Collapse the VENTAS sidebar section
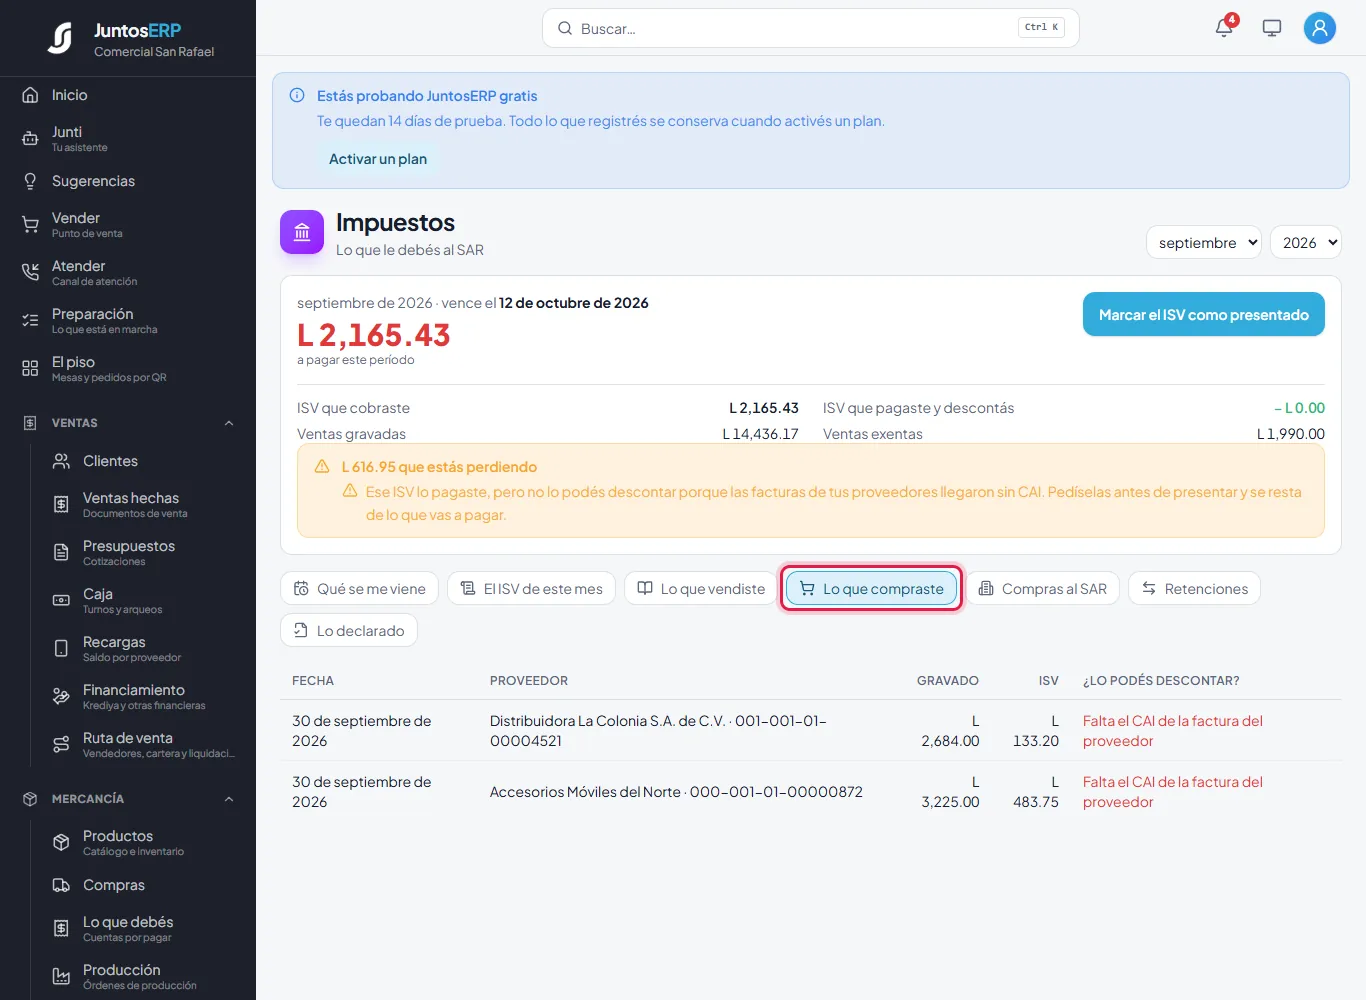1366x1000 pixels. [x=229, y=423]
